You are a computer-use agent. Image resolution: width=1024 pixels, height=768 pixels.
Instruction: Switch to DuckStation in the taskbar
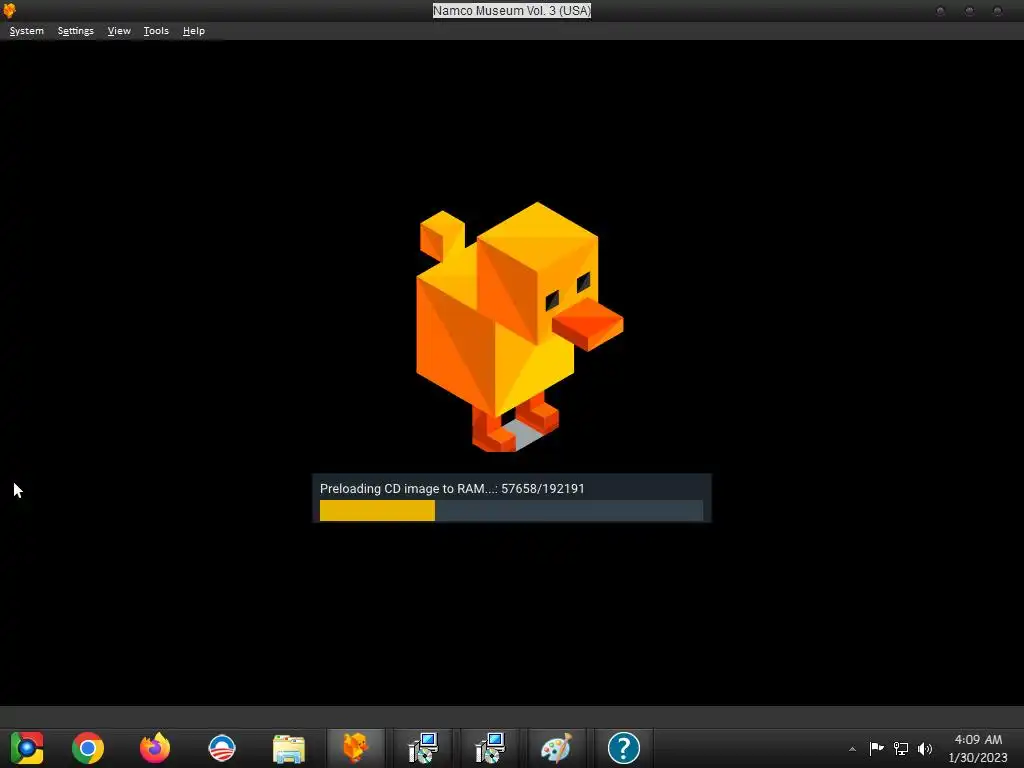click(x=356, y=748)
